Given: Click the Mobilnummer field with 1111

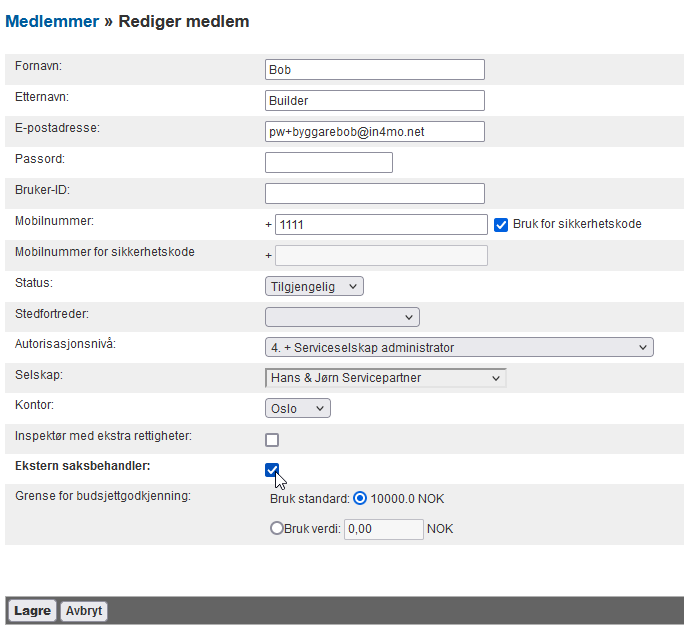Looking at the screenshot, I should tap(380, 225).
